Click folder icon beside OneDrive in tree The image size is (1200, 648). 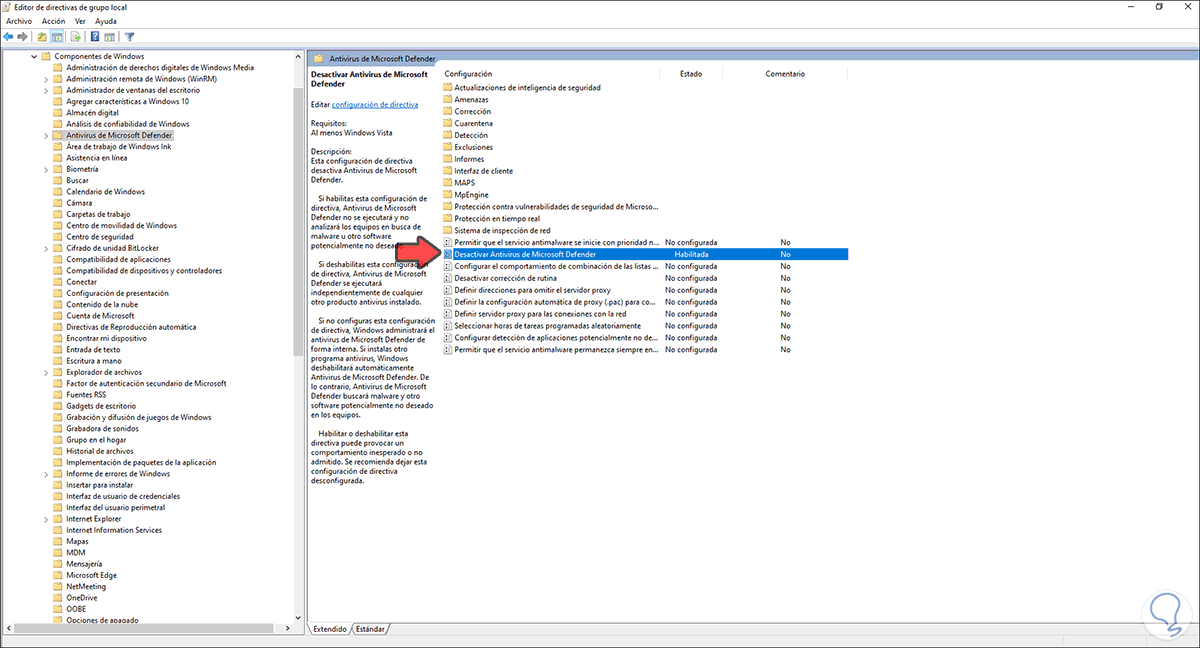pos(58,598)
